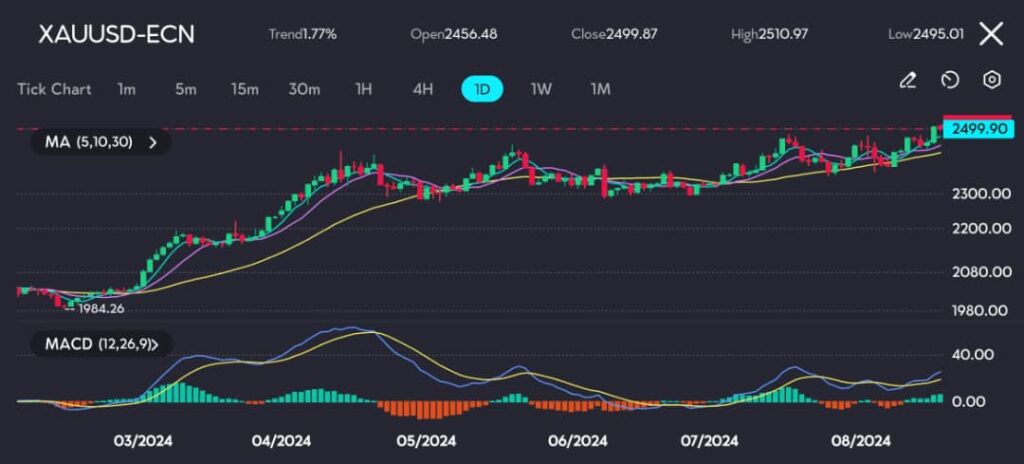1024x464 pixels.
Task: Select the 30m timeframe
Action: 304,89
